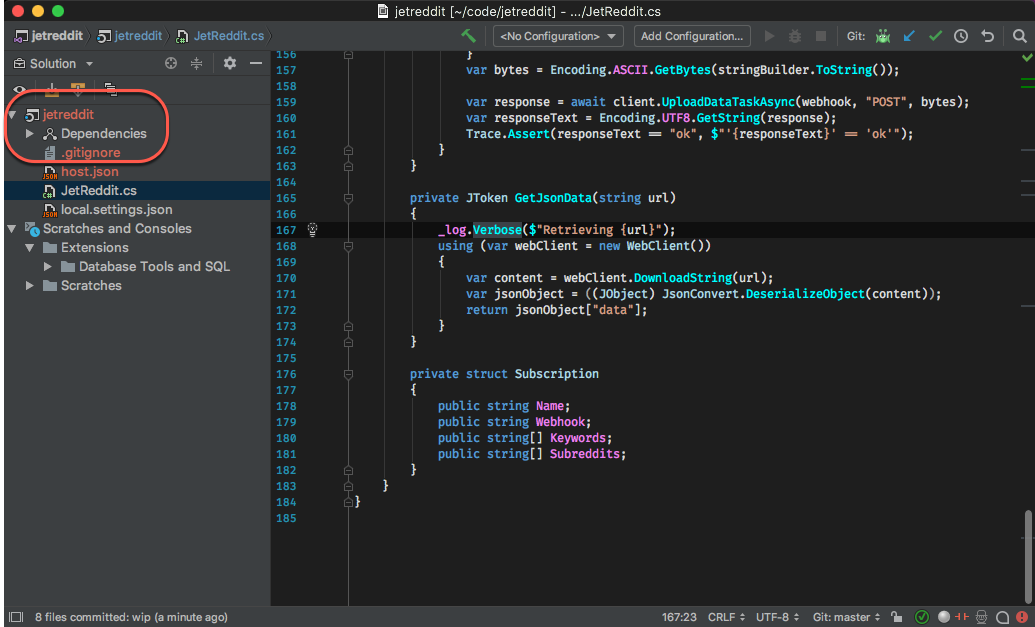This screenshot has height=627, width=1035.
Task: Click the speech bubble status bar icon
Action: coord(1002,617)
